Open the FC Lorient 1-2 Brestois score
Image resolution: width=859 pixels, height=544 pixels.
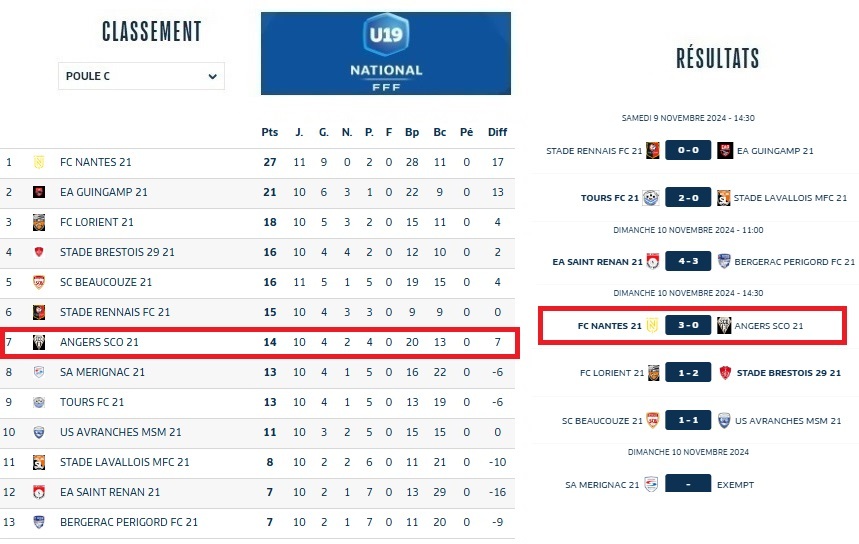point(687,373)
